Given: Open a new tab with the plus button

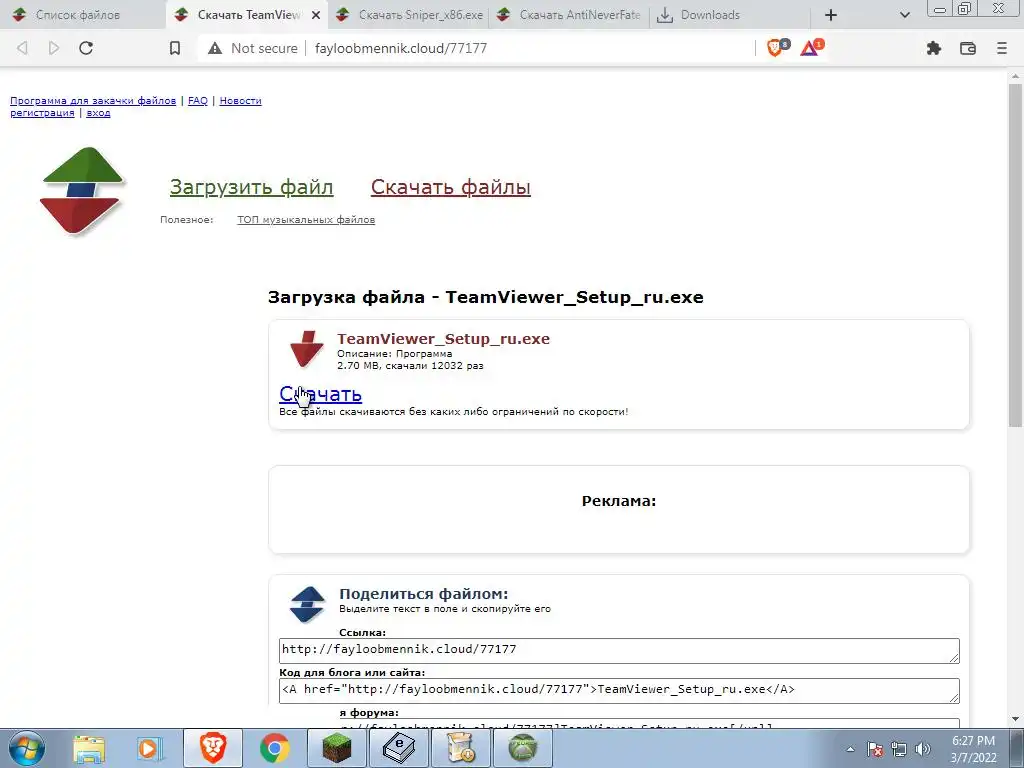Looking at the screenshot, I should [831, 14].
